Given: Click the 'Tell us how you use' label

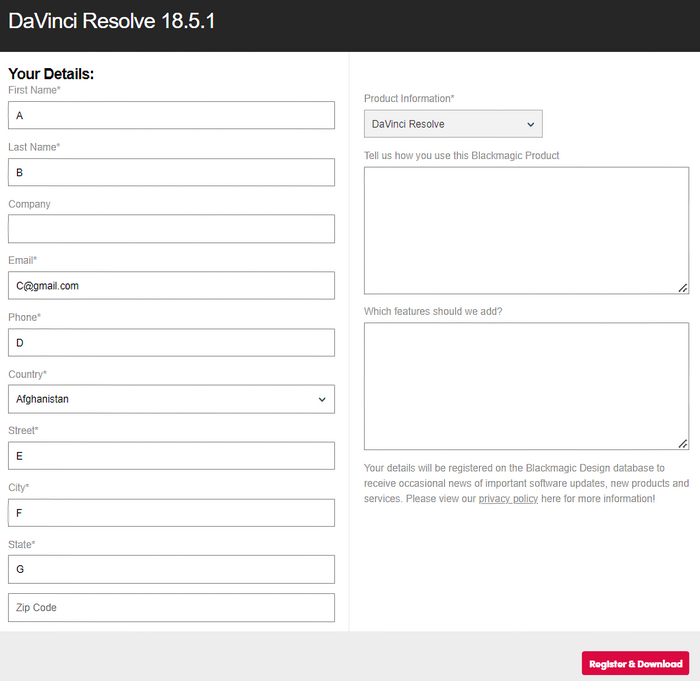Looking at the screenshot, I should [x=461, y=156].
